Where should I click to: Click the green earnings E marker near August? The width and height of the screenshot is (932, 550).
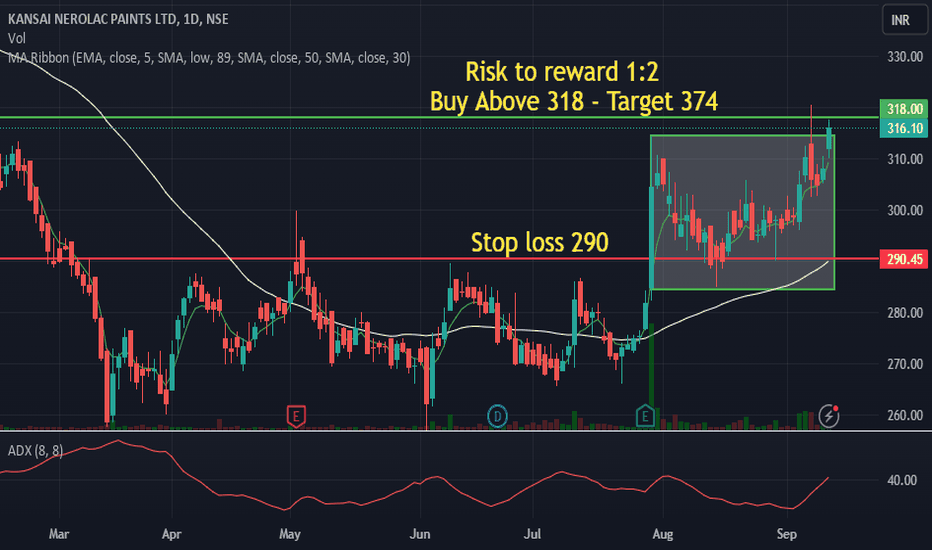[645, 416]
